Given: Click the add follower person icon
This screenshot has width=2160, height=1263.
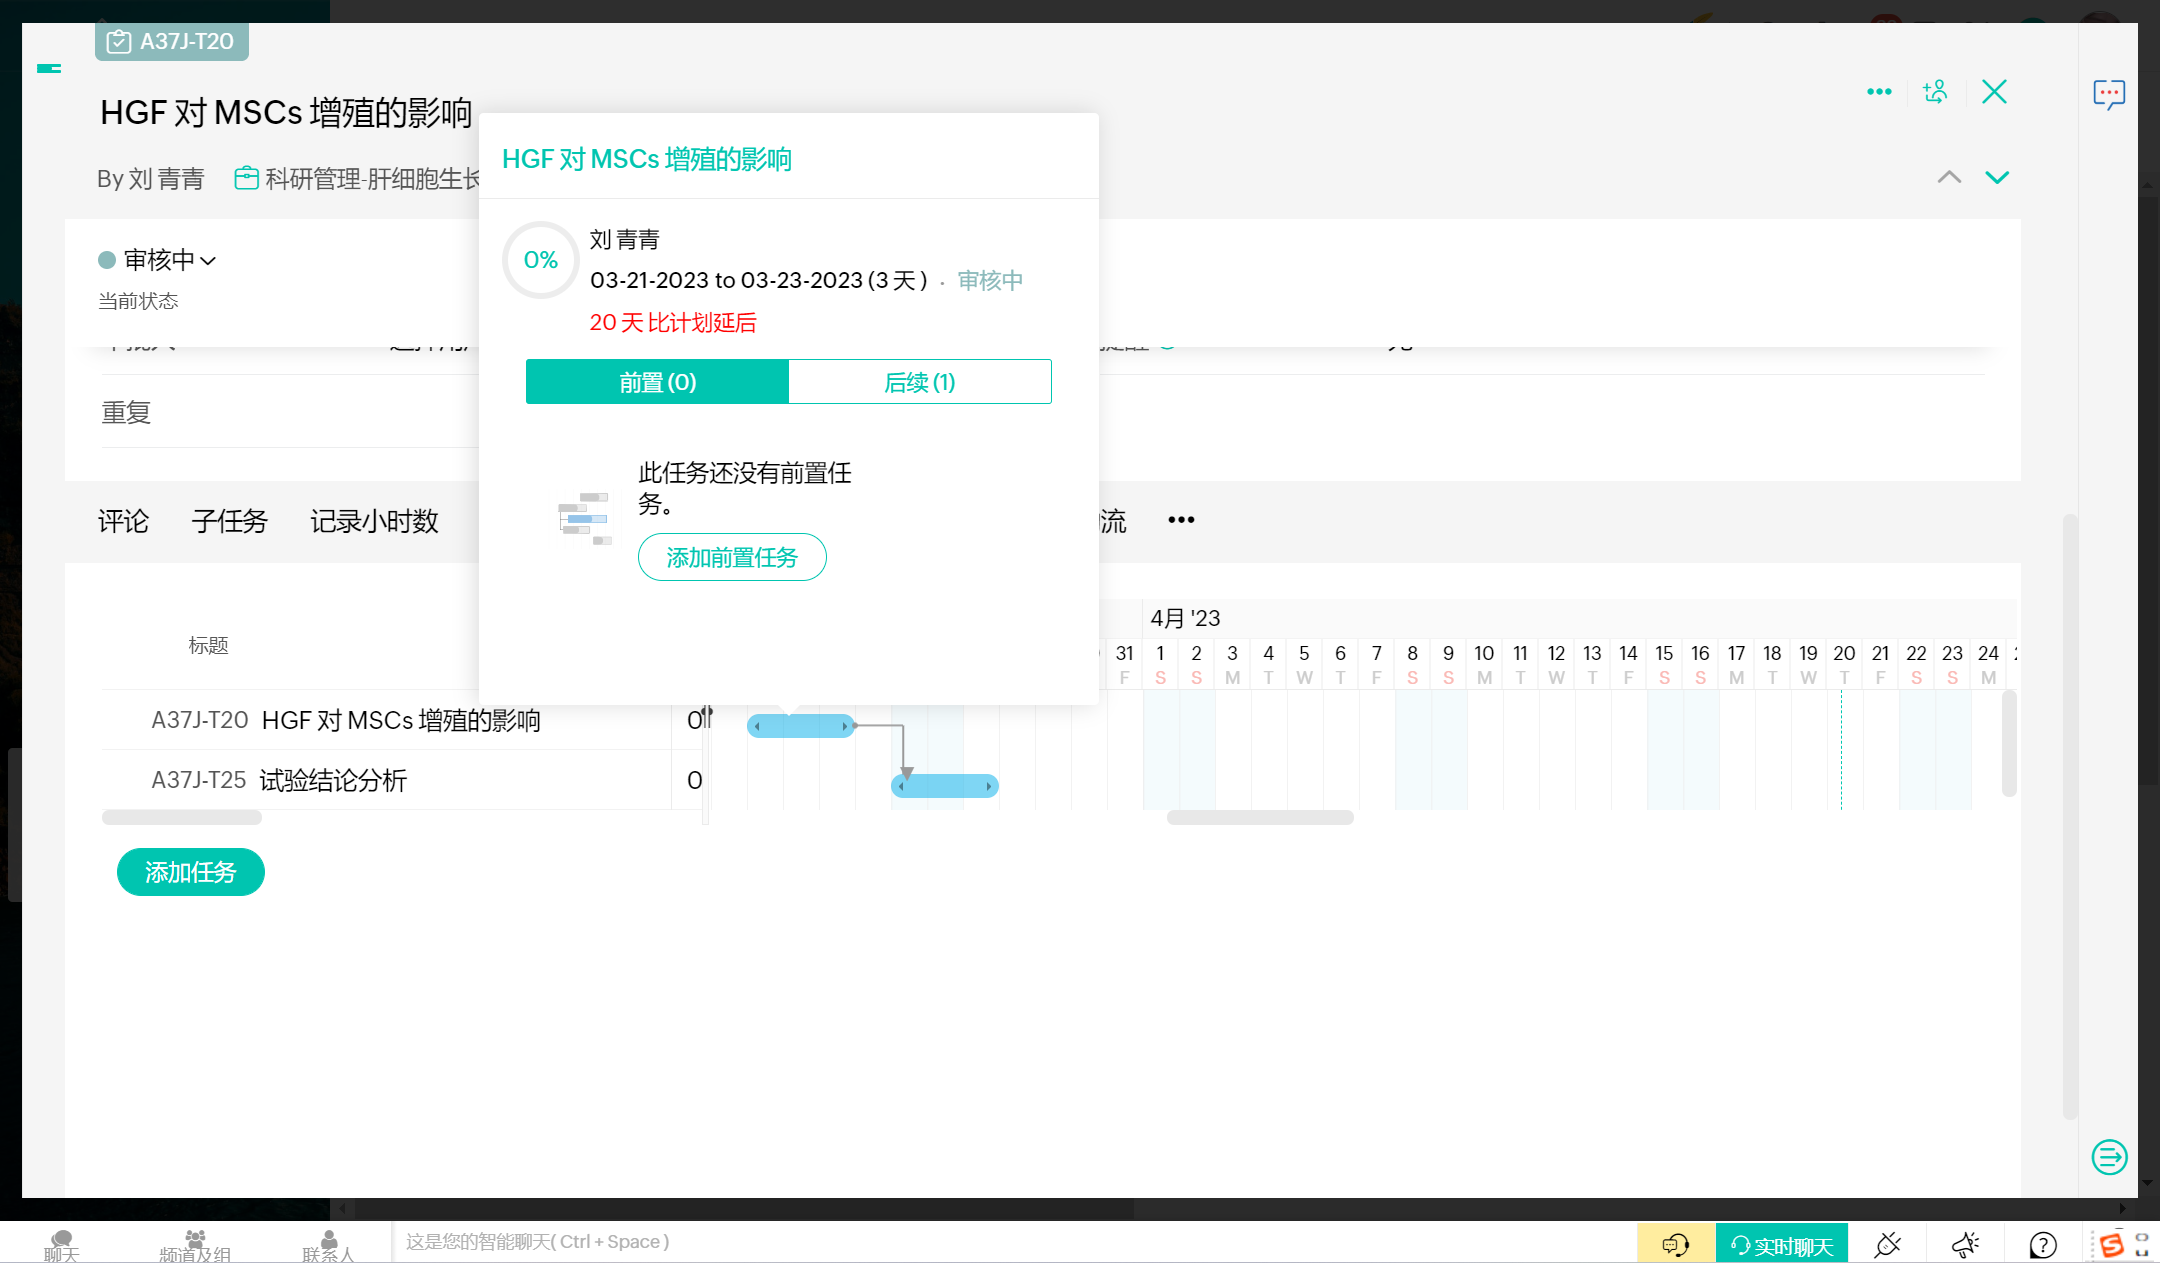Looking at the screenshot, I should (1935, 92).
